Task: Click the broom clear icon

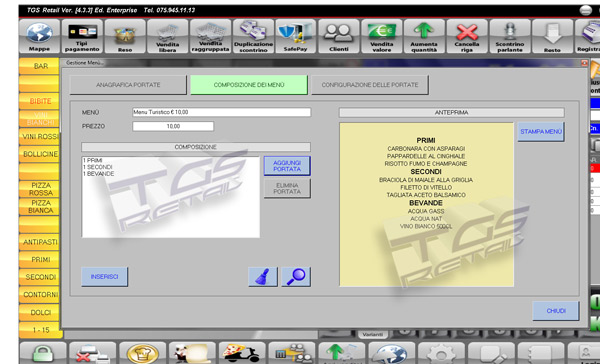Action: coord(263,277)
